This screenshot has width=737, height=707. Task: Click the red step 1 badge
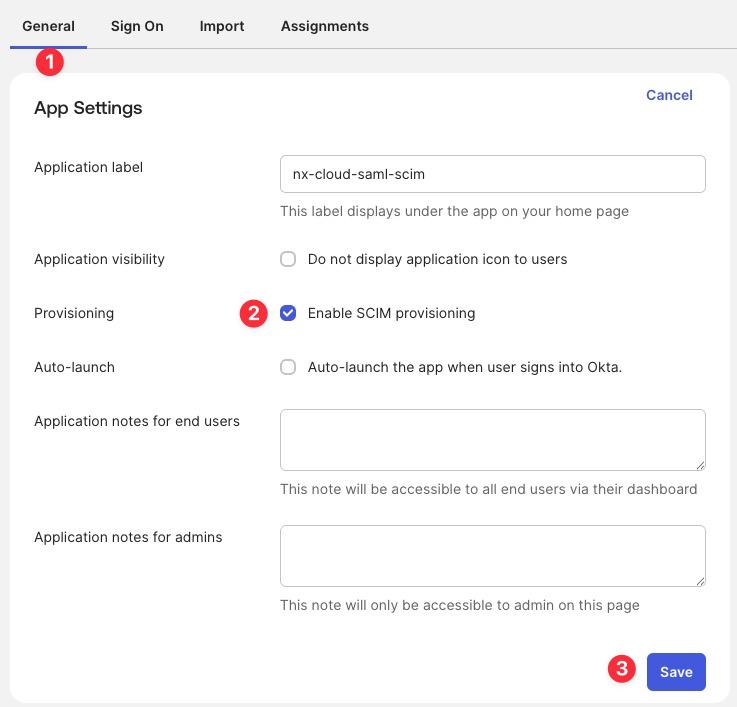click(49, 62)
